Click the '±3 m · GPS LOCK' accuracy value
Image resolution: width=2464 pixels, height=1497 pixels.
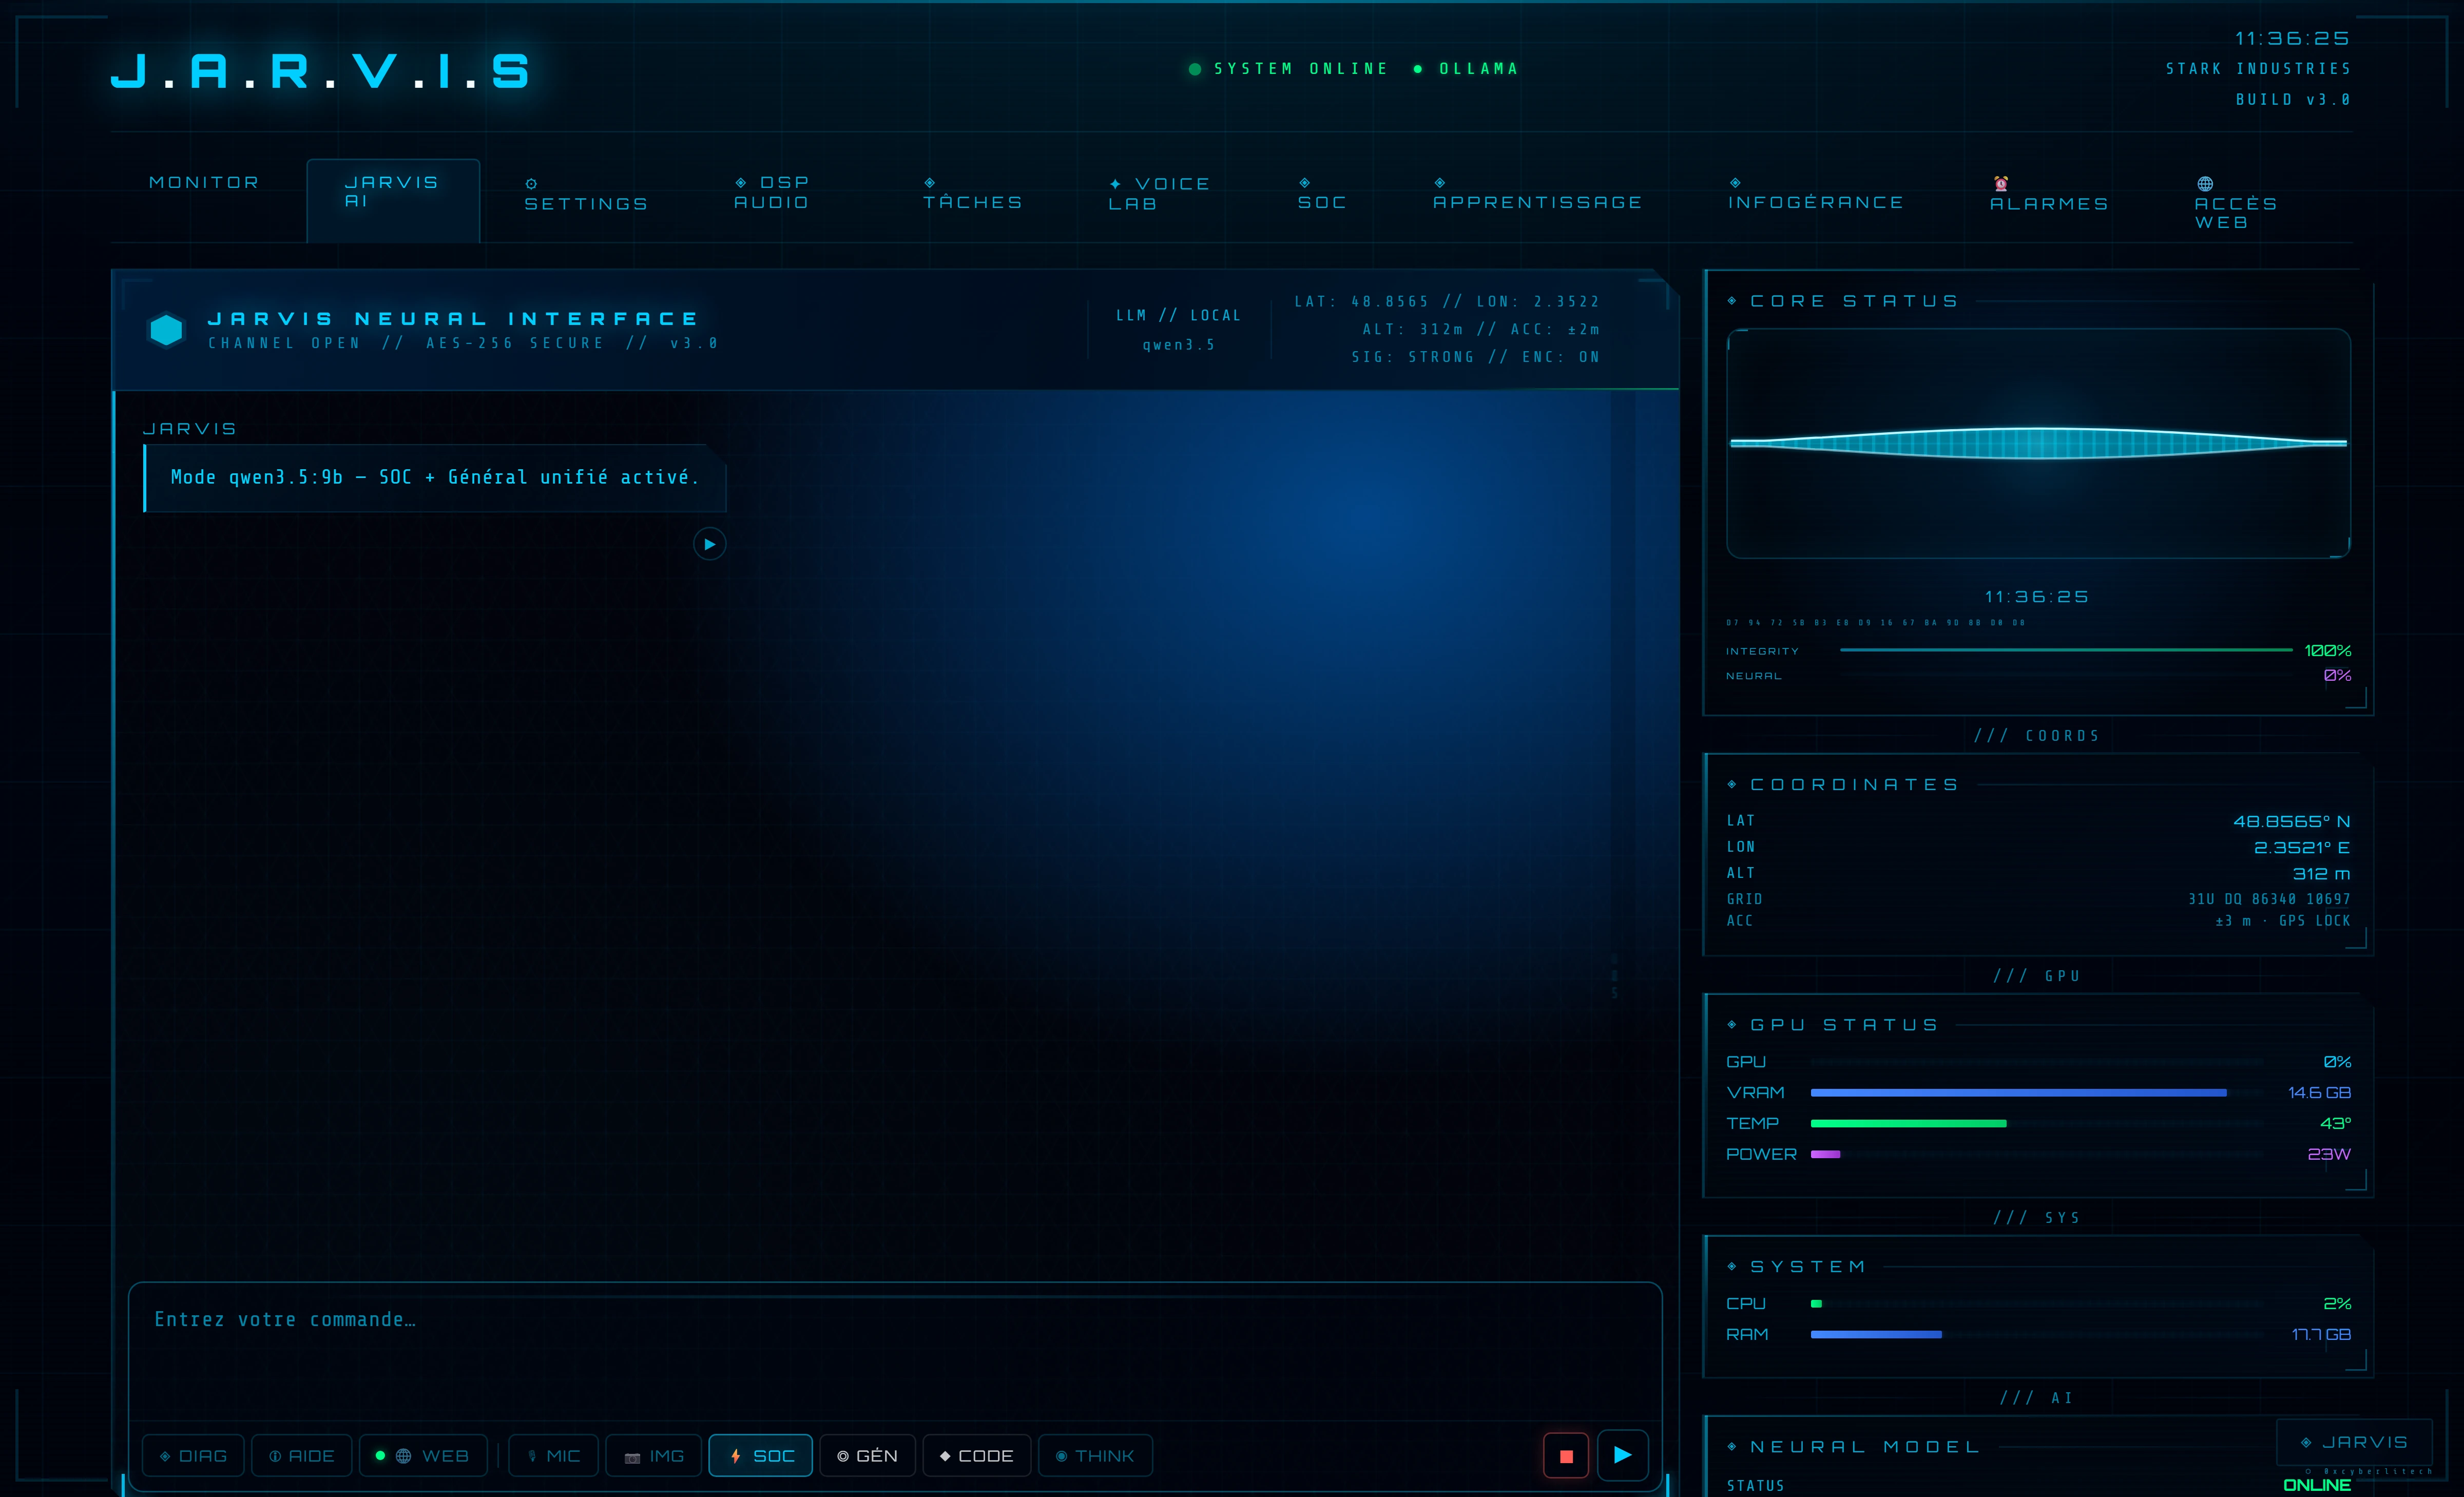pos(2283,920)
